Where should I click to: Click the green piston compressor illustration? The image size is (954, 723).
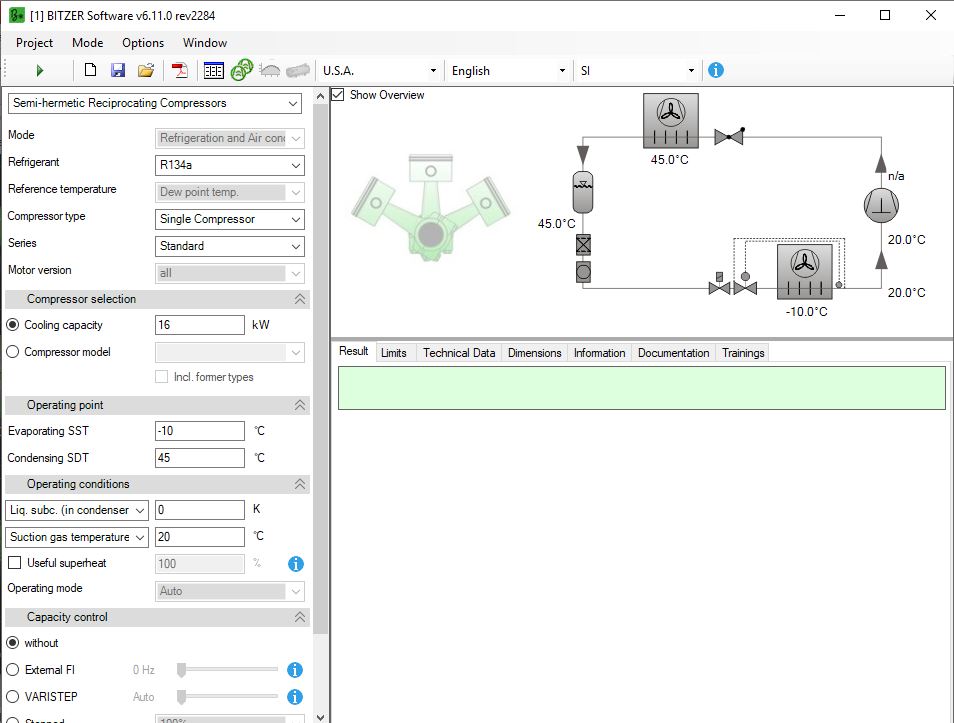[x=431, y=207]
